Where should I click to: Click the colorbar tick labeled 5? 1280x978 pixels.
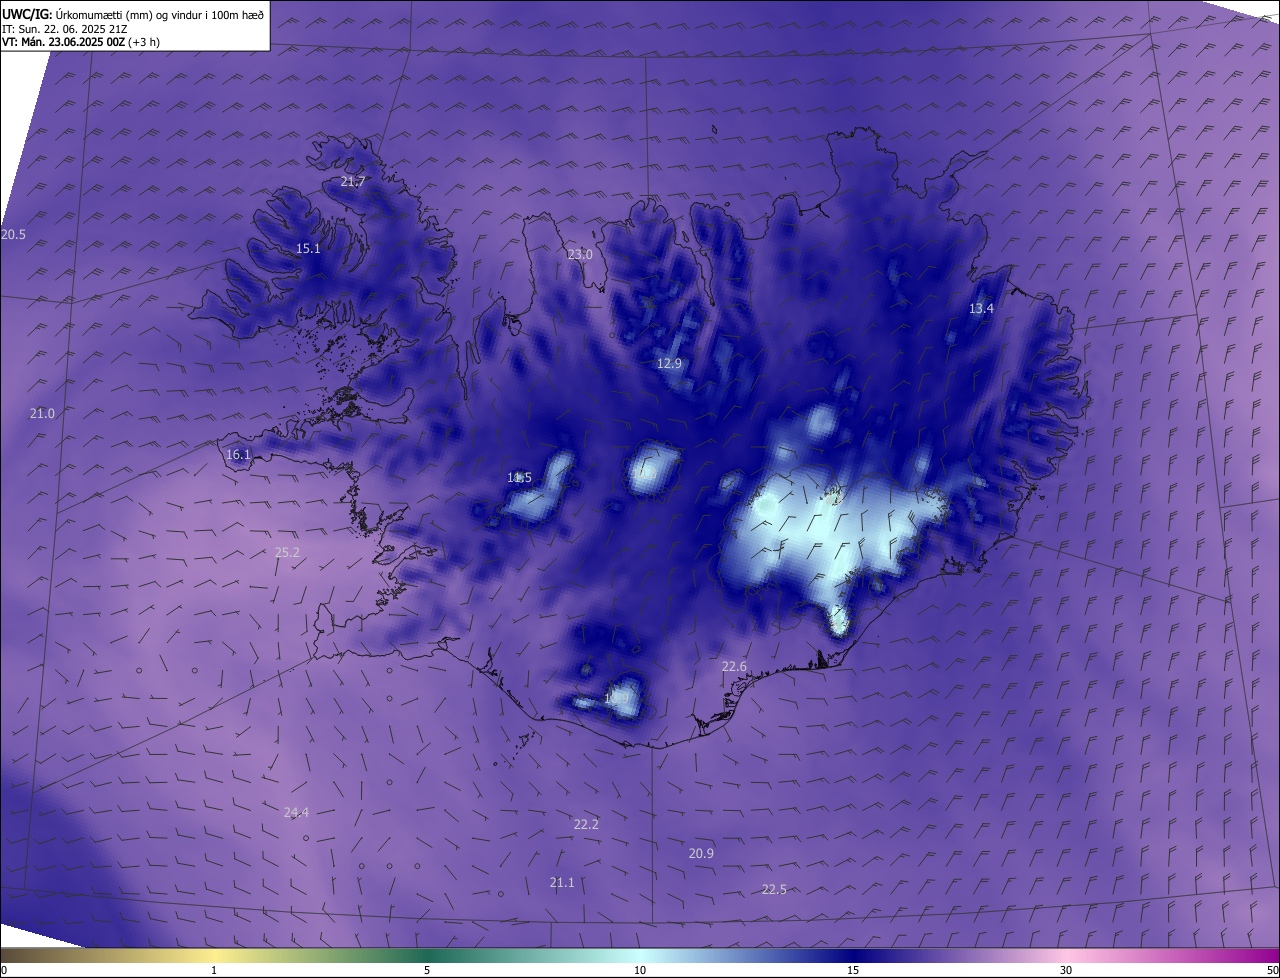[x=427, y=970]
